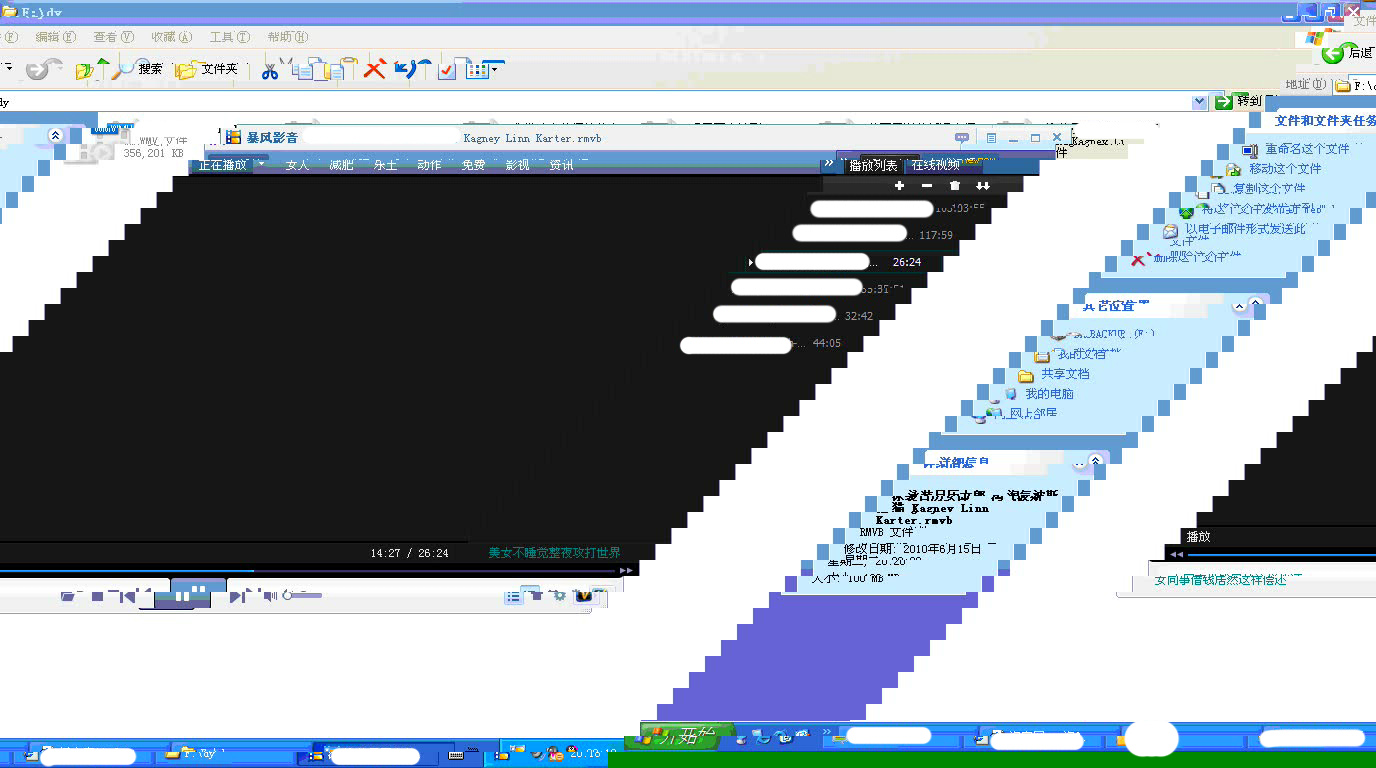1376x768 pixels.
Task: Click the scissors cut toolbar icon
Action: (269, 70)
